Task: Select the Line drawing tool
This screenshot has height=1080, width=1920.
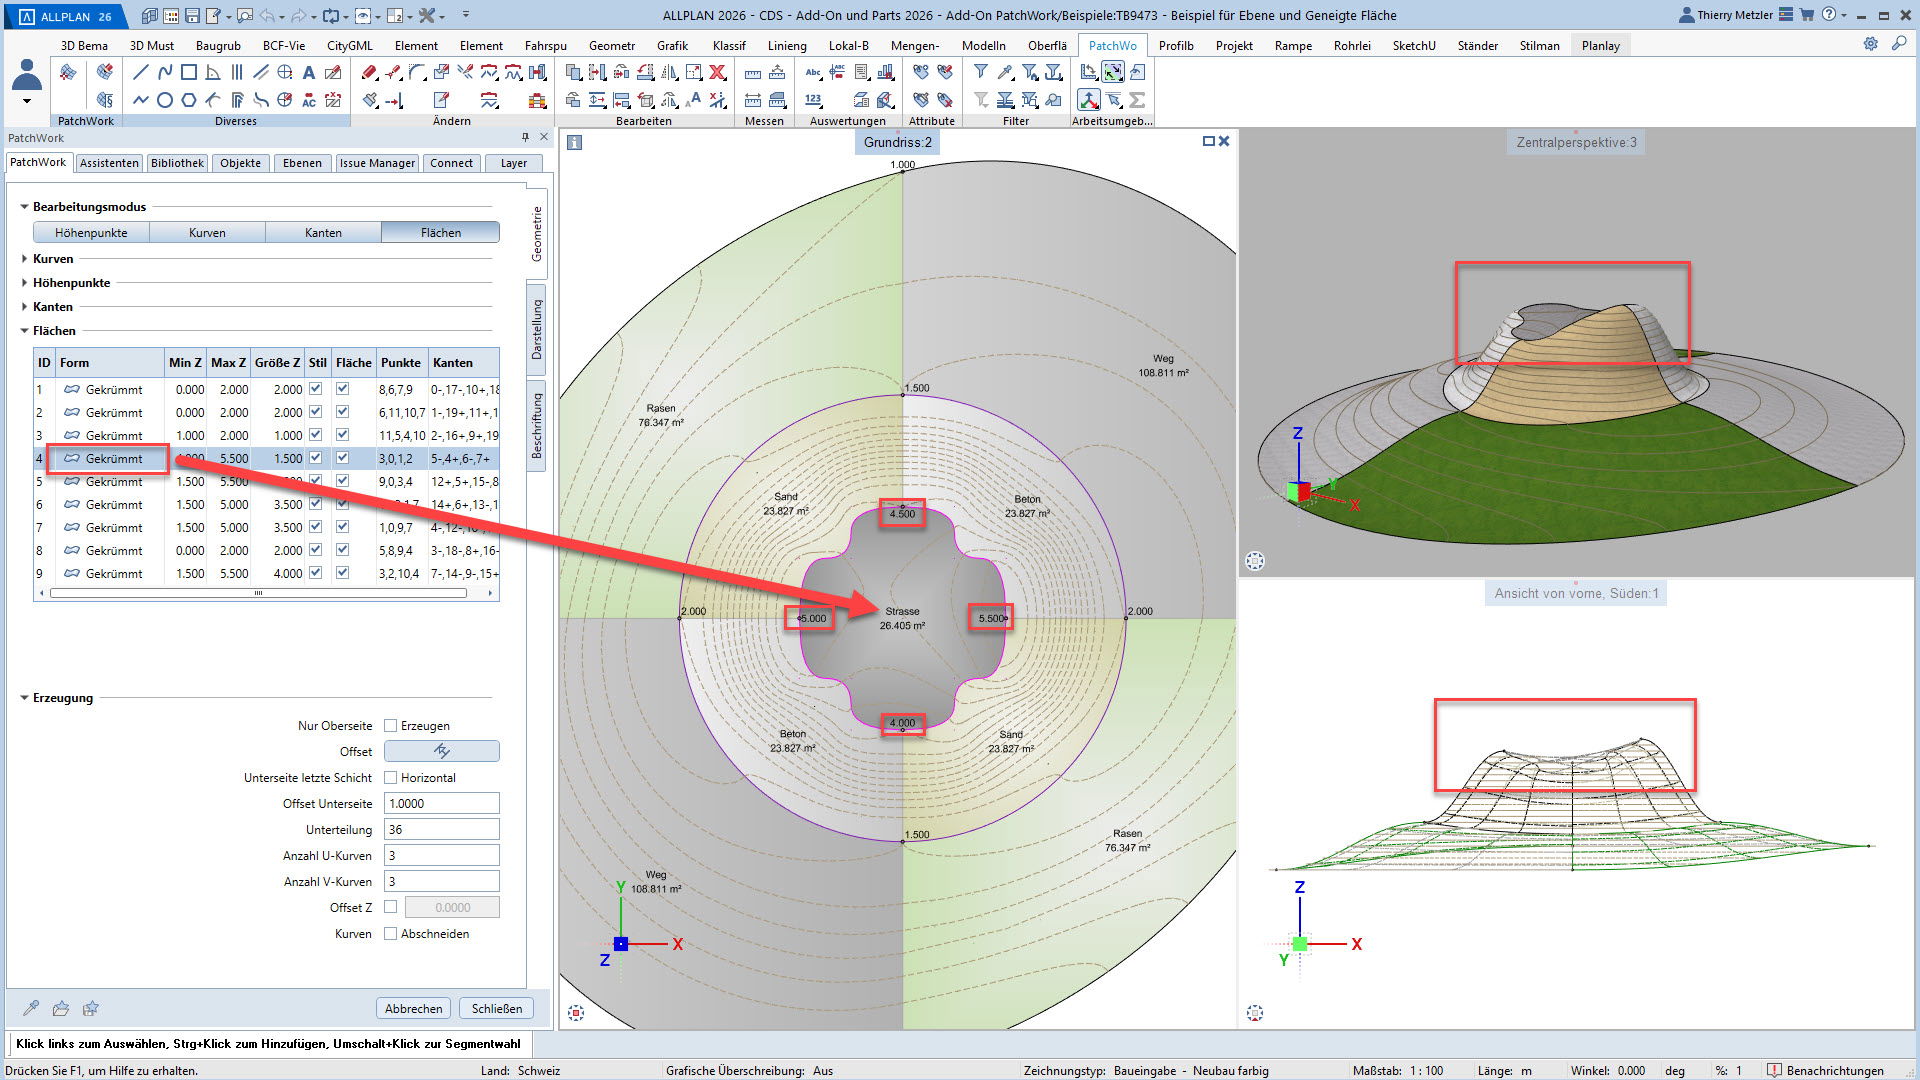Action: point(140,72)
